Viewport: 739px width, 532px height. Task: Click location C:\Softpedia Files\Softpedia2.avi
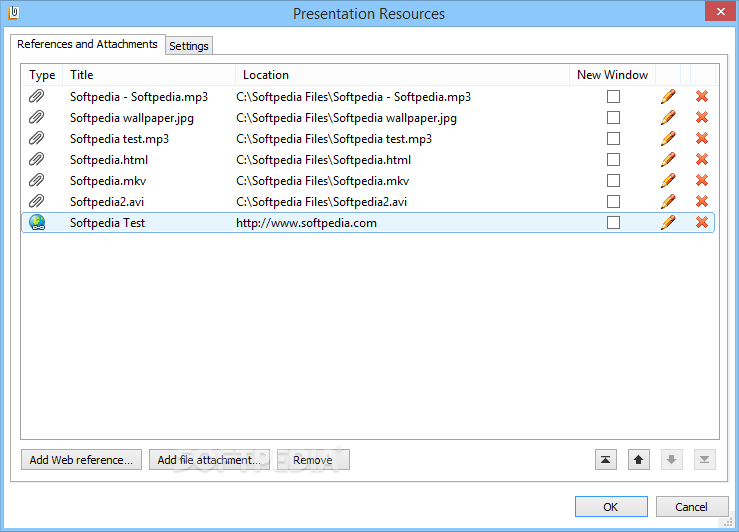click(x=321, y=202)
